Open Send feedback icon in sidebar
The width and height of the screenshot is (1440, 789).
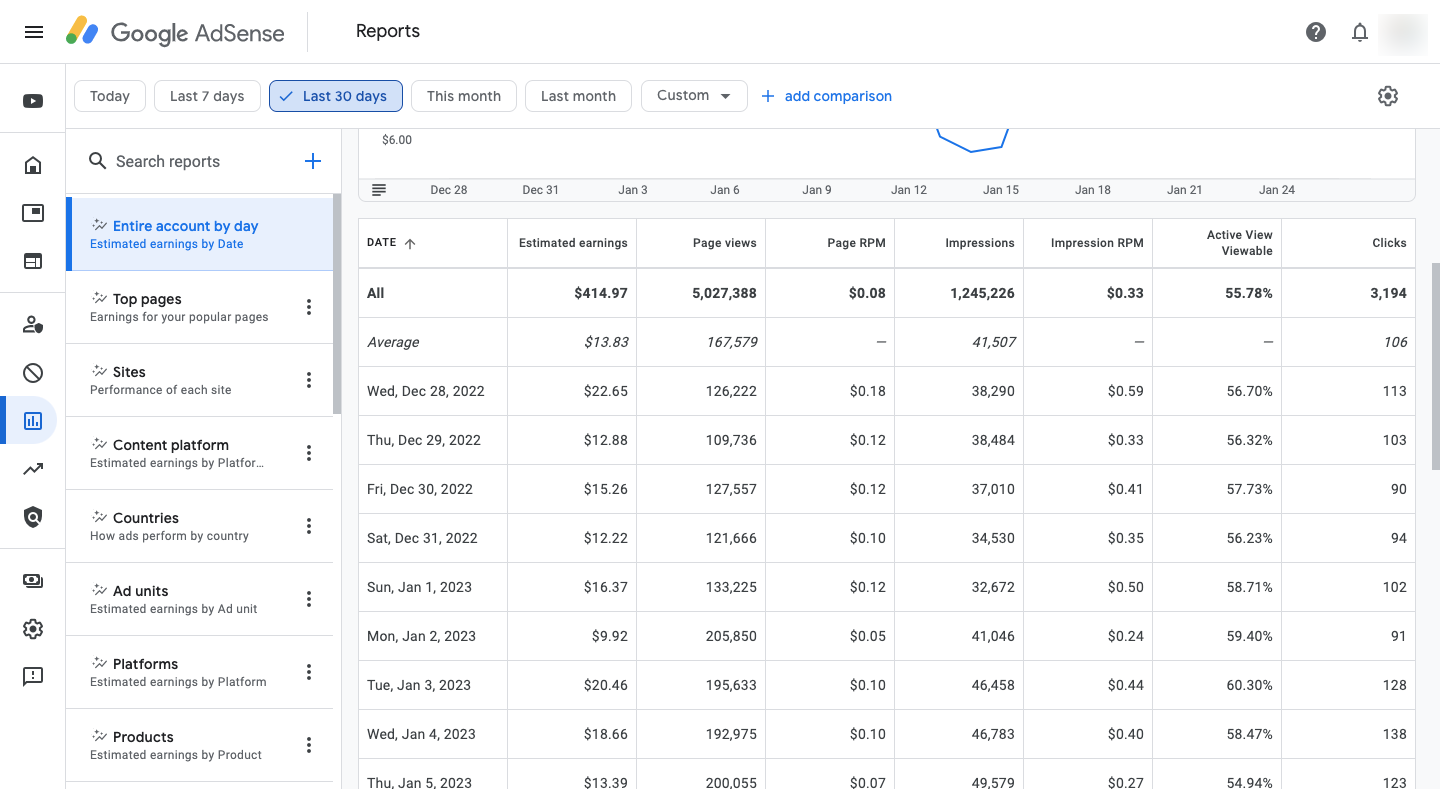[x=33, y=677]
